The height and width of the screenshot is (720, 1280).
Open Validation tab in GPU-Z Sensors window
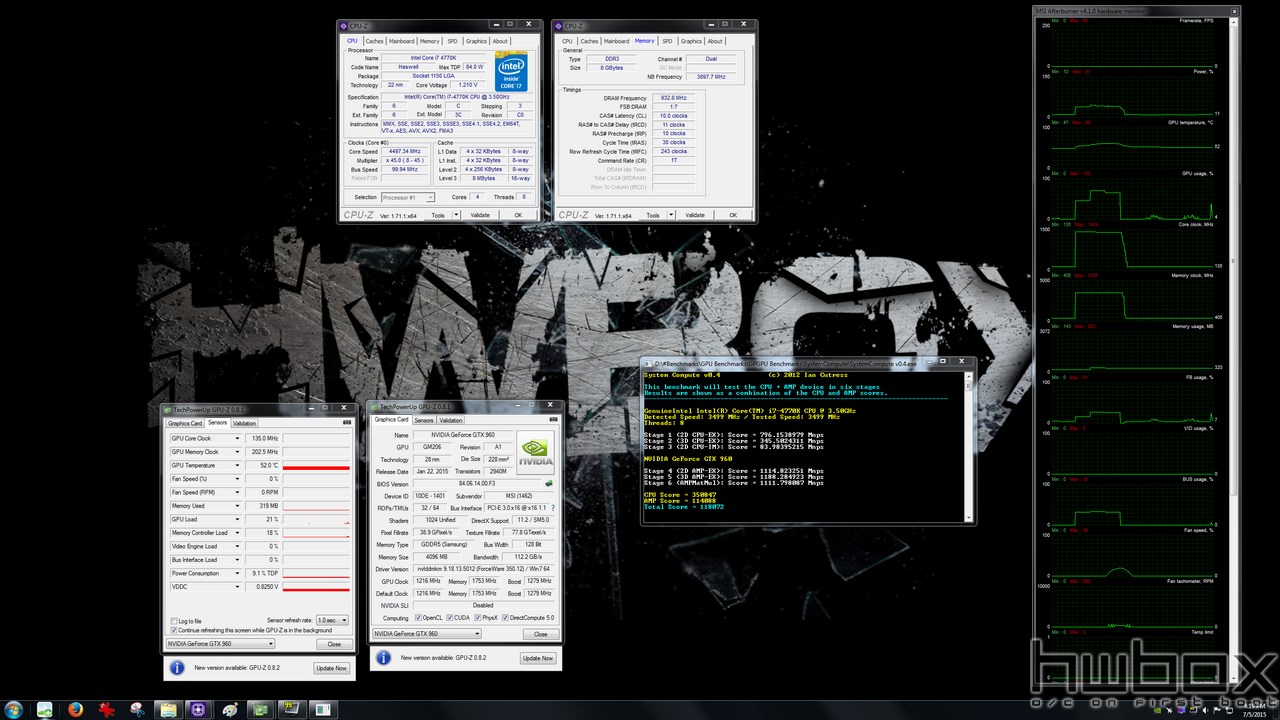tap(244, 423)
